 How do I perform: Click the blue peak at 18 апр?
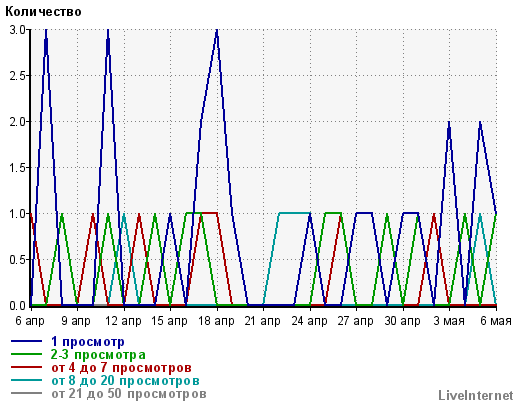(217, 31)
